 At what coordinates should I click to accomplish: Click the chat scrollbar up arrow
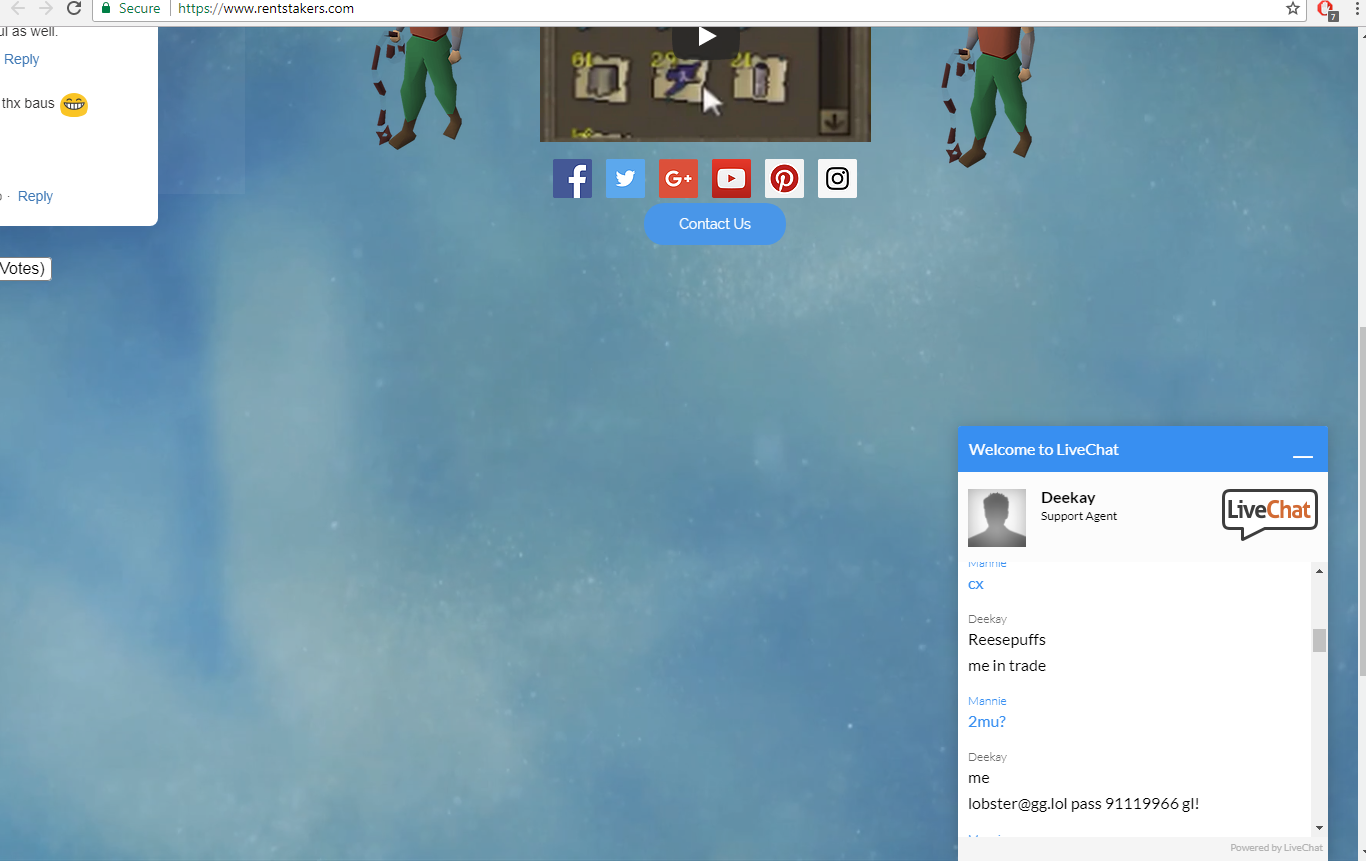(x=1319, y=571)
